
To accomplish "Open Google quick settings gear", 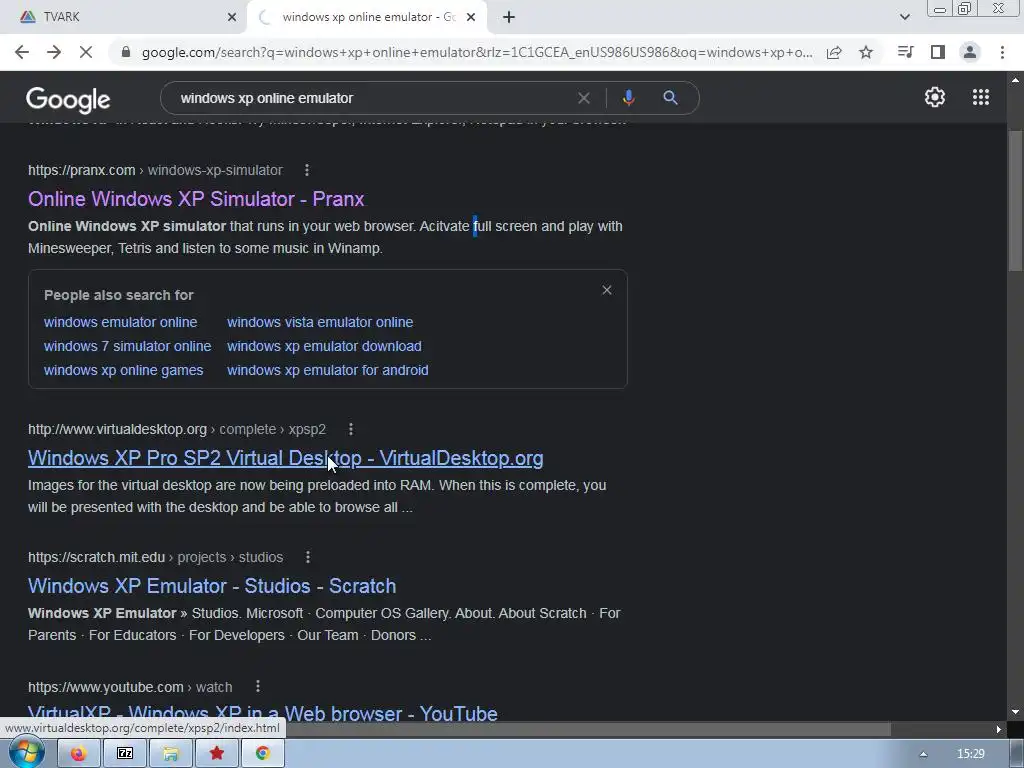I will coord(935,97).
